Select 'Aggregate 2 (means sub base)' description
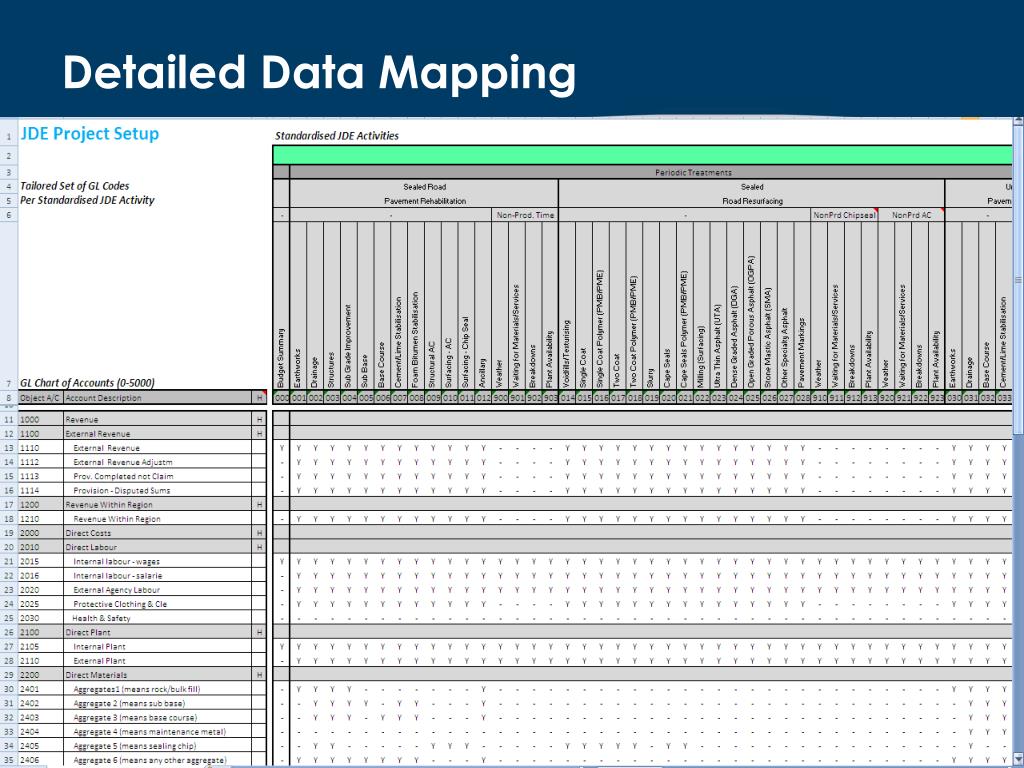The image size is (1024, 768). coord(129,703)
